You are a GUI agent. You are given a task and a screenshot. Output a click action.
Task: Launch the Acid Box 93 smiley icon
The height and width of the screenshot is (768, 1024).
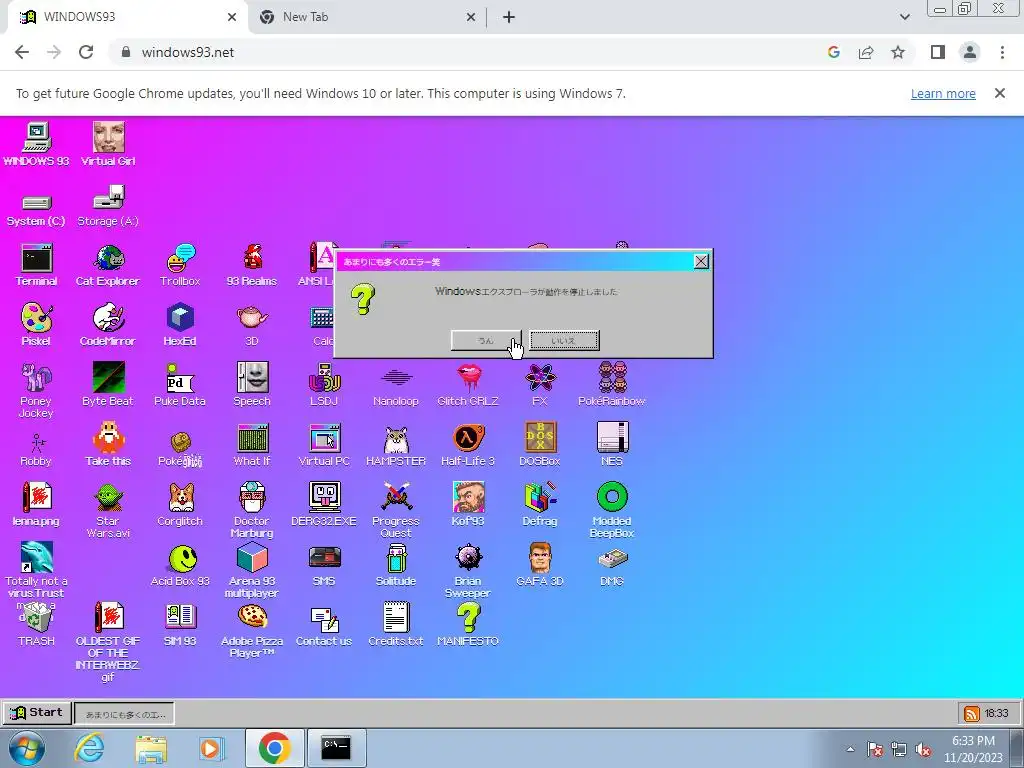click(x=180, y=565)
